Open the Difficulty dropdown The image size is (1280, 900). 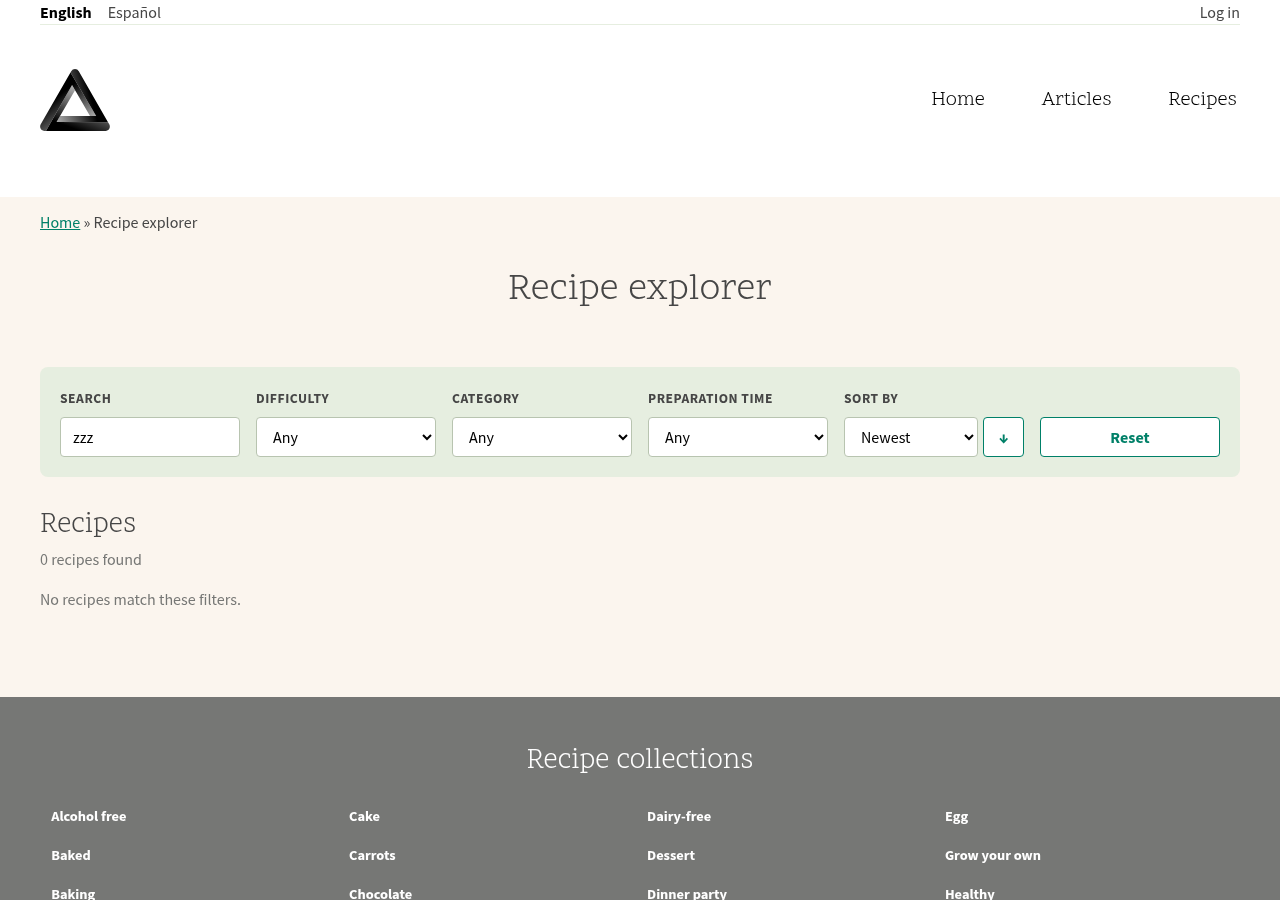point(346,437)
